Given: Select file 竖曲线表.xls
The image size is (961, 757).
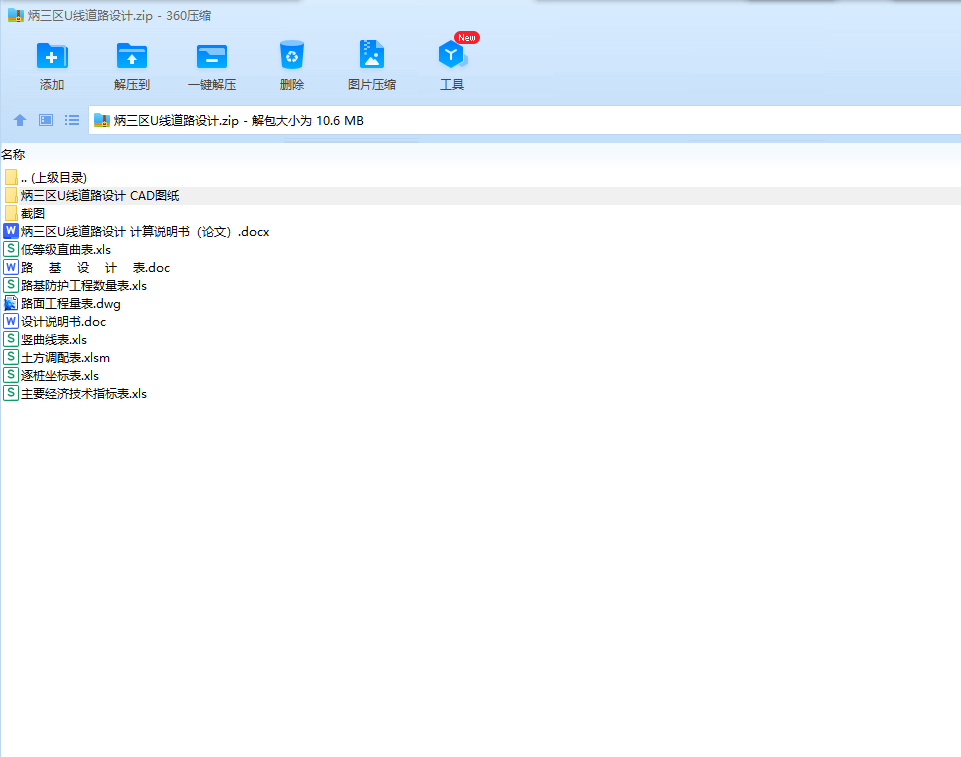Looking at the screenshot, I should pos(54,340).
